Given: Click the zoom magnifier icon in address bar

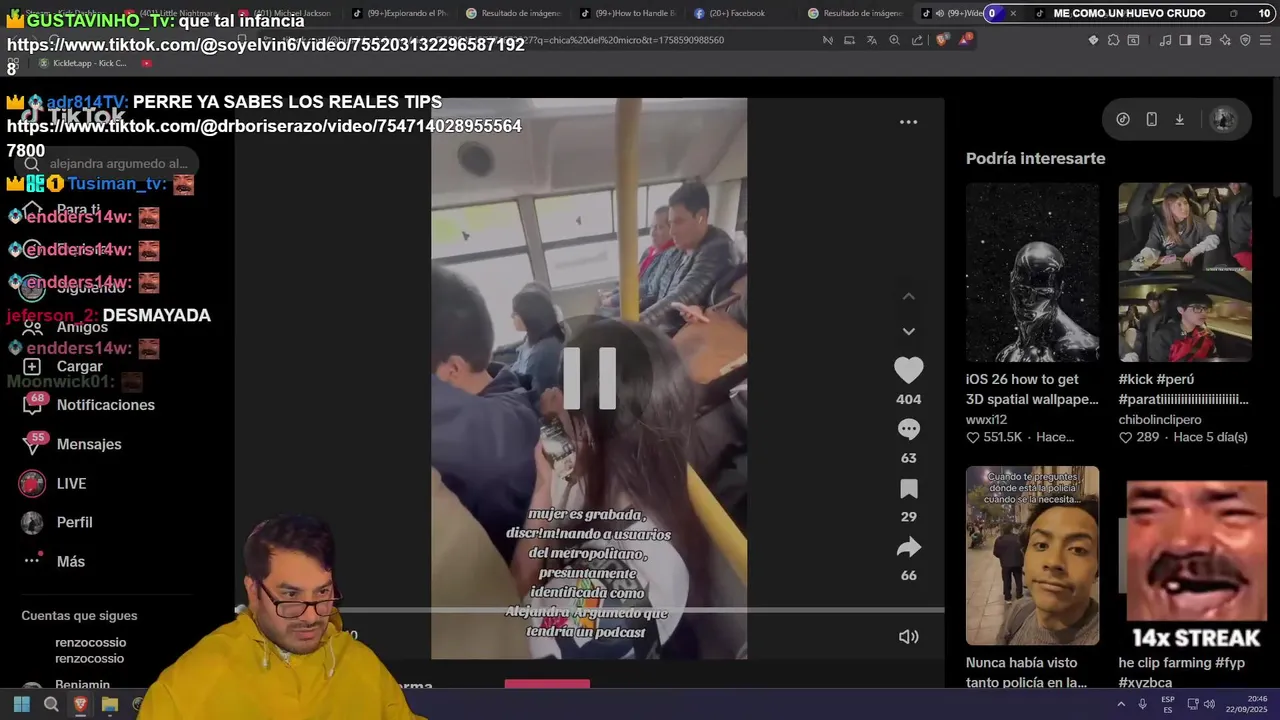Looking at the screenshot, I should pyautogui.click(x=894, y=40).
